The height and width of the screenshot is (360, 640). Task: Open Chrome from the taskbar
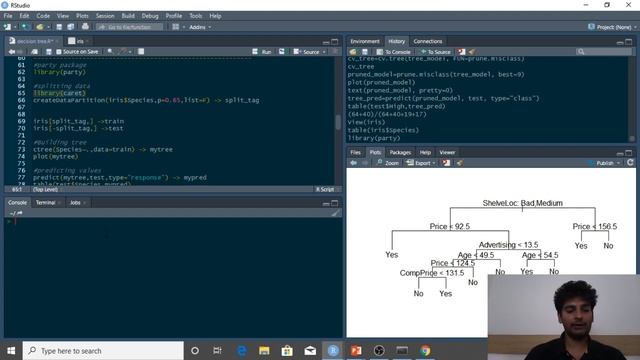click(425, 351)
